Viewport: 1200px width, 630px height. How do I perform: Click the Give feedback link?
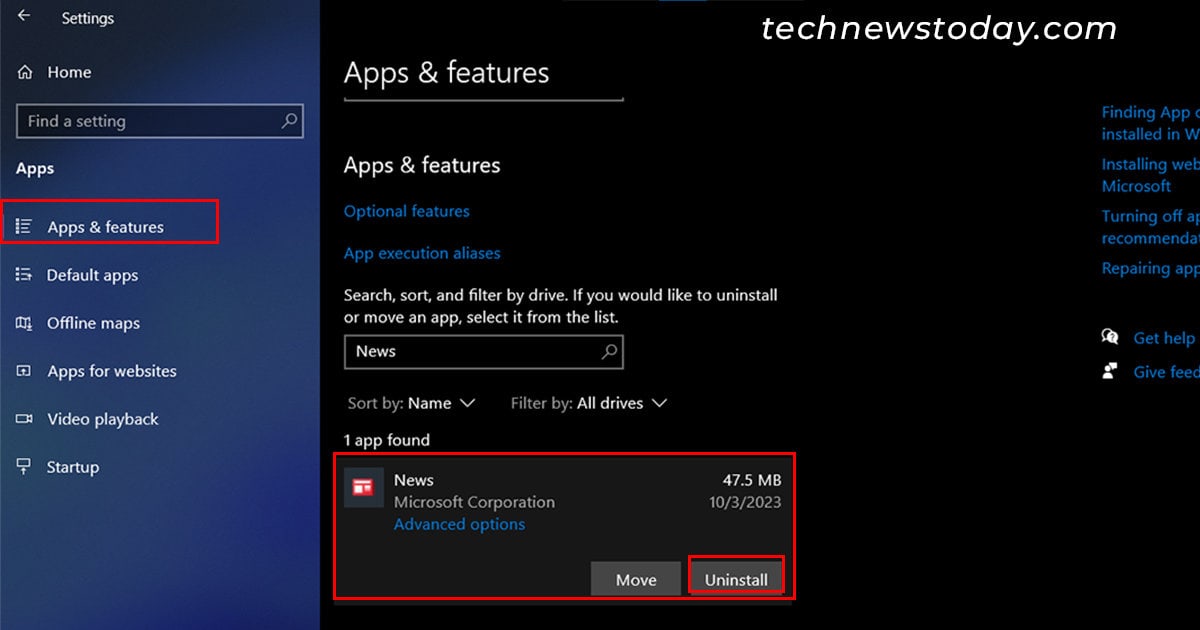(x=1166, y=371)
